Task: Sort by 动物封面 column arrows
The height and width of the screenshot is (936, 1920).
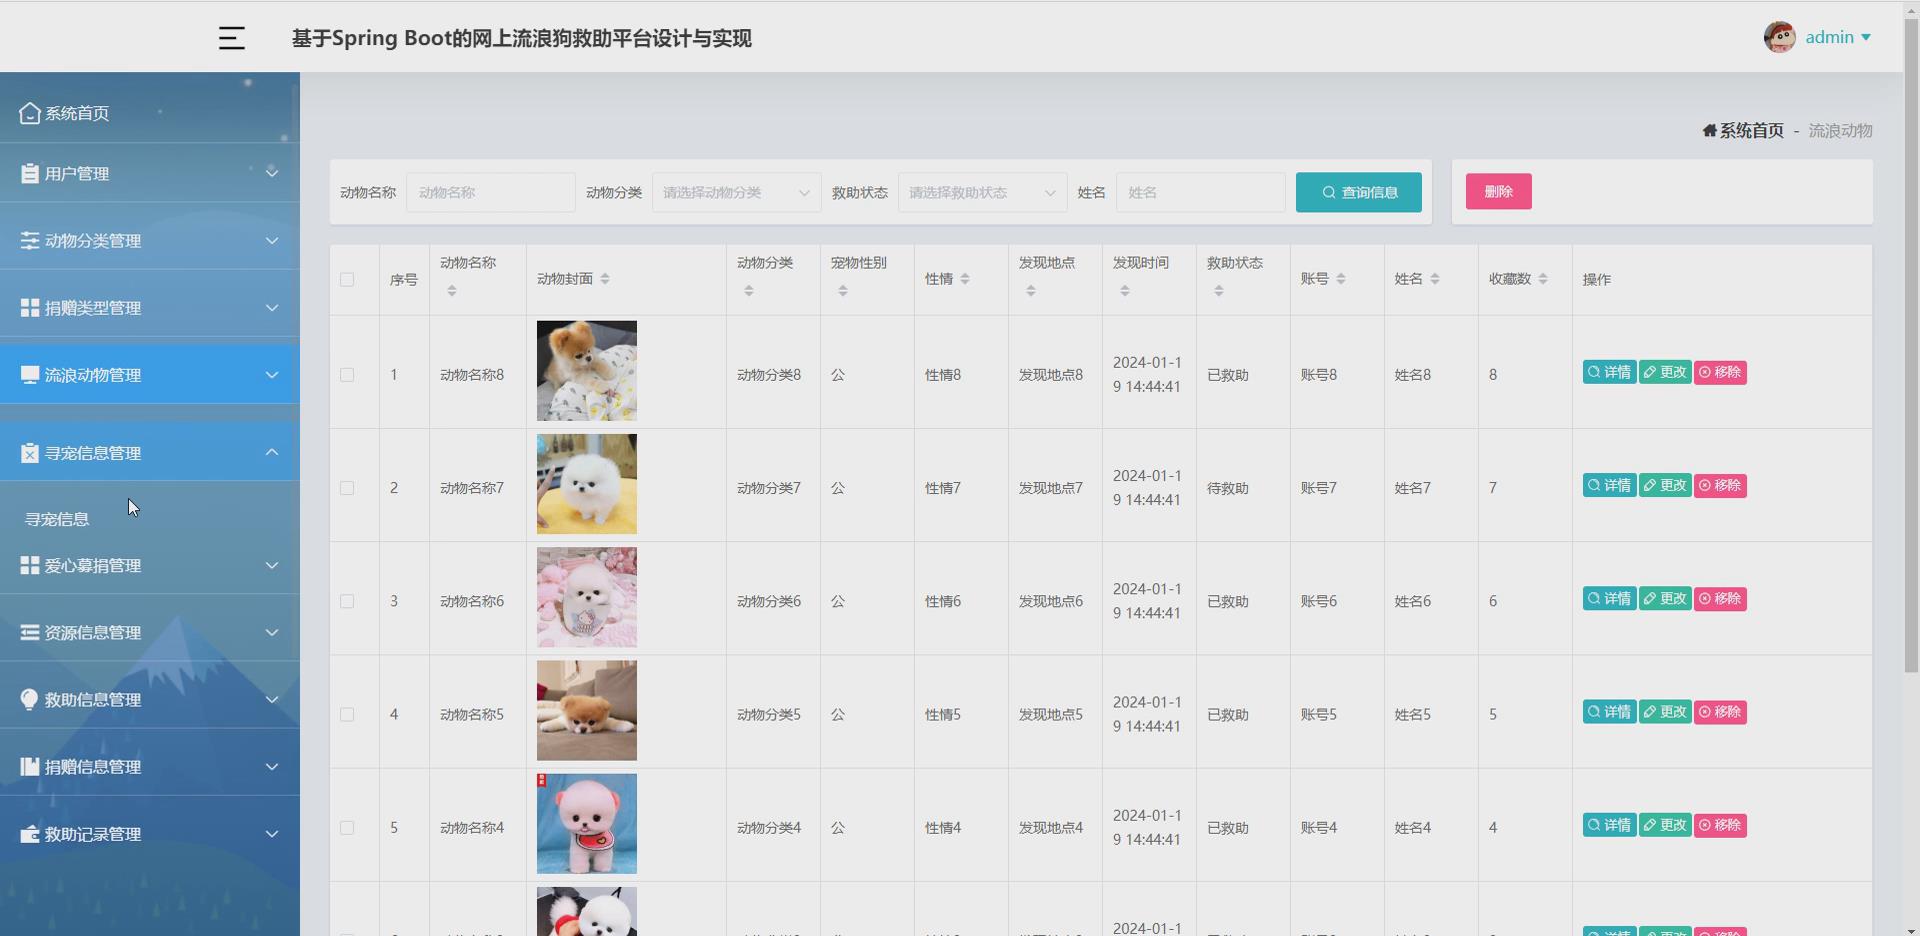Action: (x=605, y=279)
